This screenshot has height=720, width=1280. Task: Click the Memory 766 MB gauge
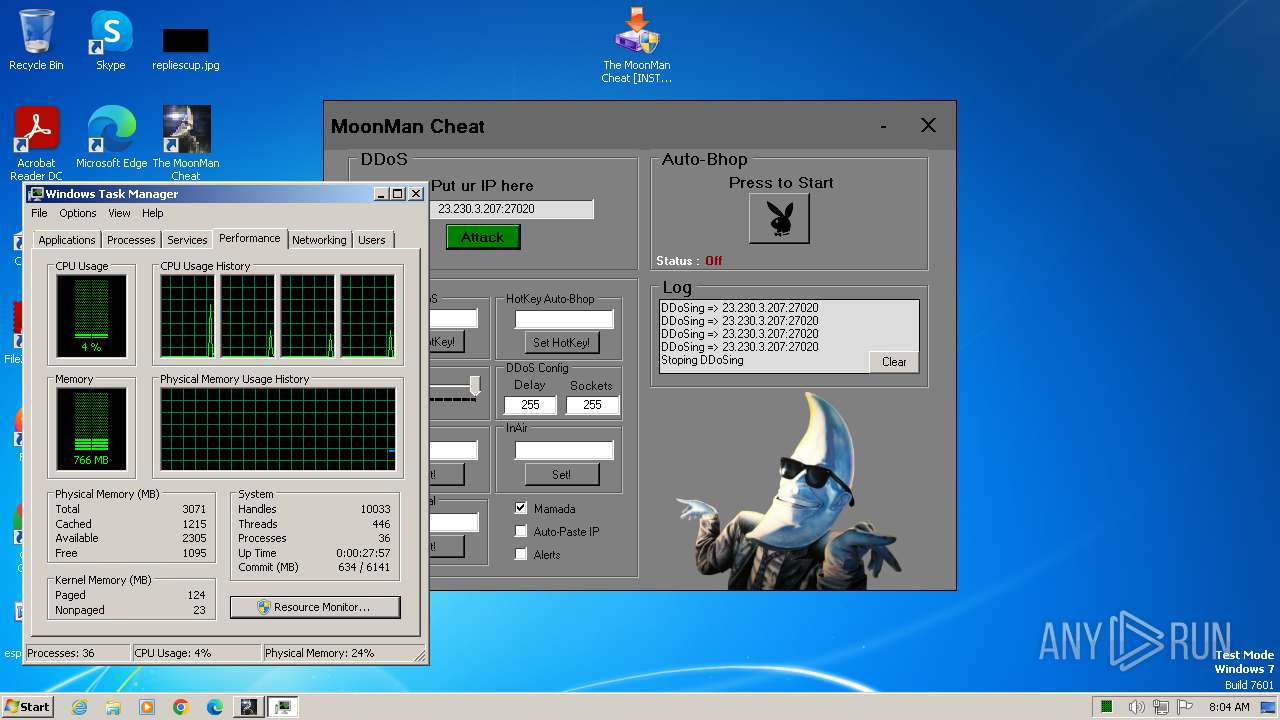pos(91,429)
